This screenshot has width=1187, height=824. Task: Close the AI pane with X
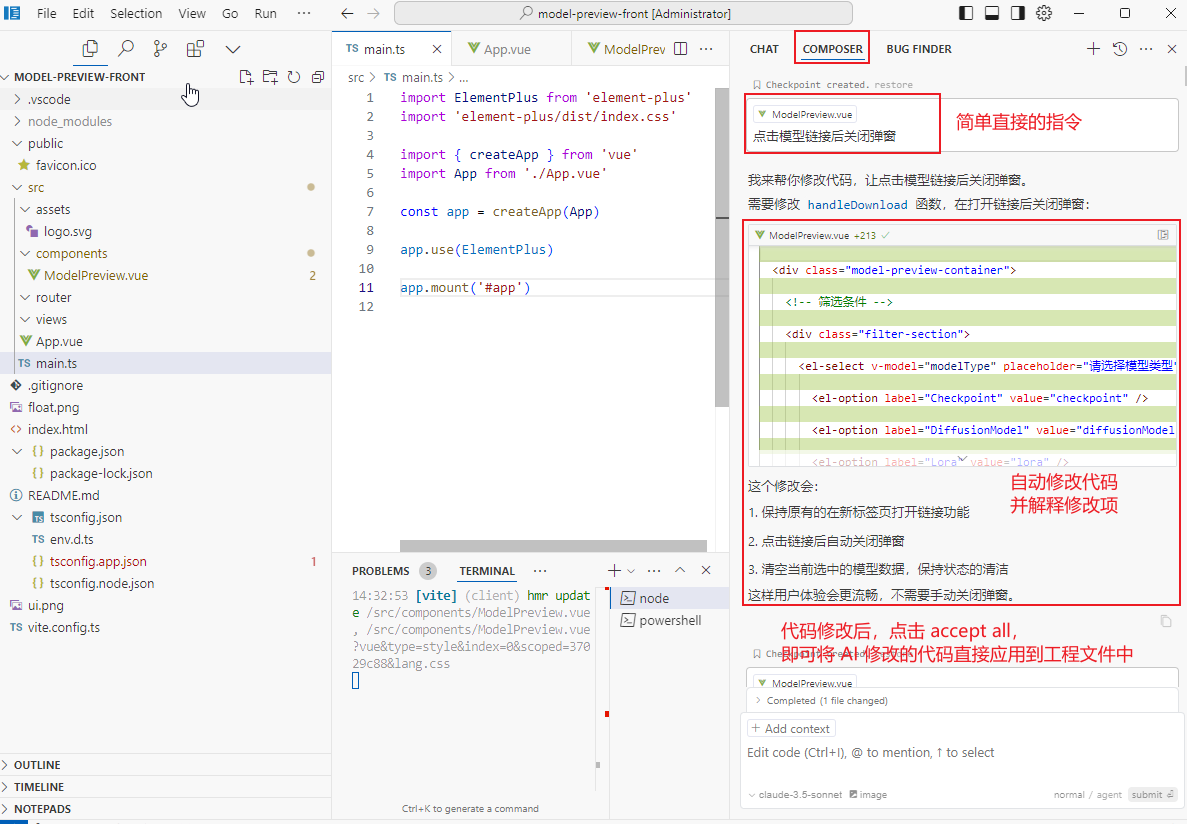[1172, 48]
